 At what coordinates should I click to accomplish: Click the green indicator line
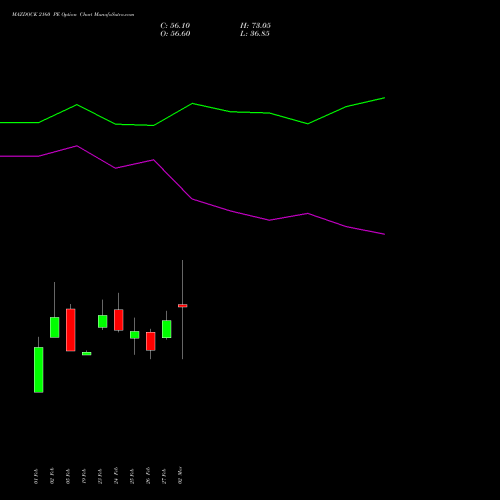click(x=192, y=104)
